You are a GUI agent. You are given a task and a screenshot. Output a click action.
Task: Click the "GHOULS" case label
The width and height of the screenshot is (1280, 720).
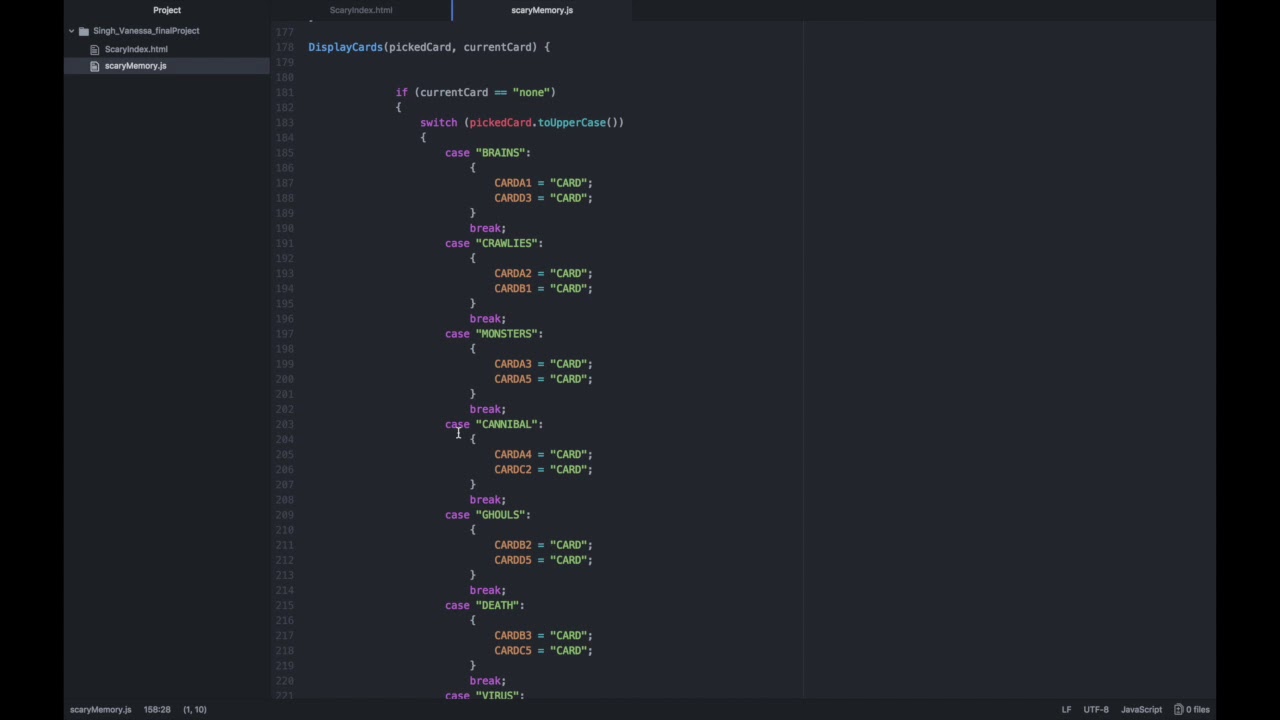(x=500, y=515)
